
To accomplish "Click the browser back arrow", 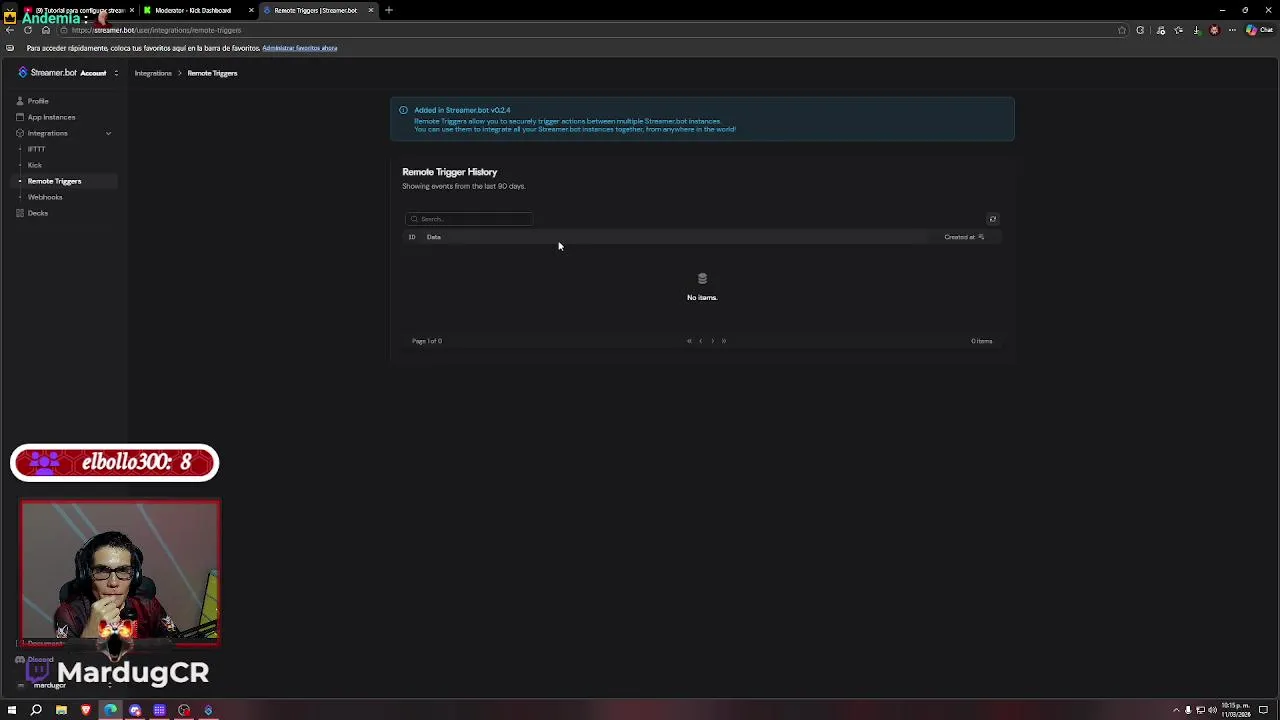I will 10,30.
